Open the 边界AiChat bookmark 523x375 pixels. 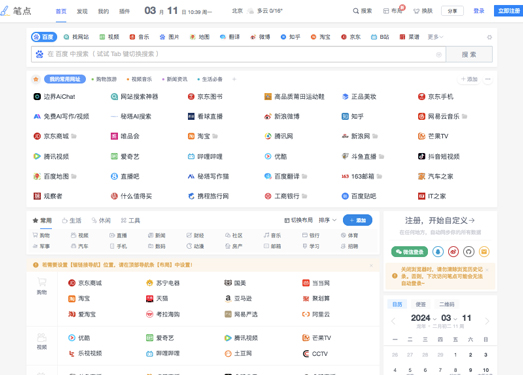(x=54, y=97)
